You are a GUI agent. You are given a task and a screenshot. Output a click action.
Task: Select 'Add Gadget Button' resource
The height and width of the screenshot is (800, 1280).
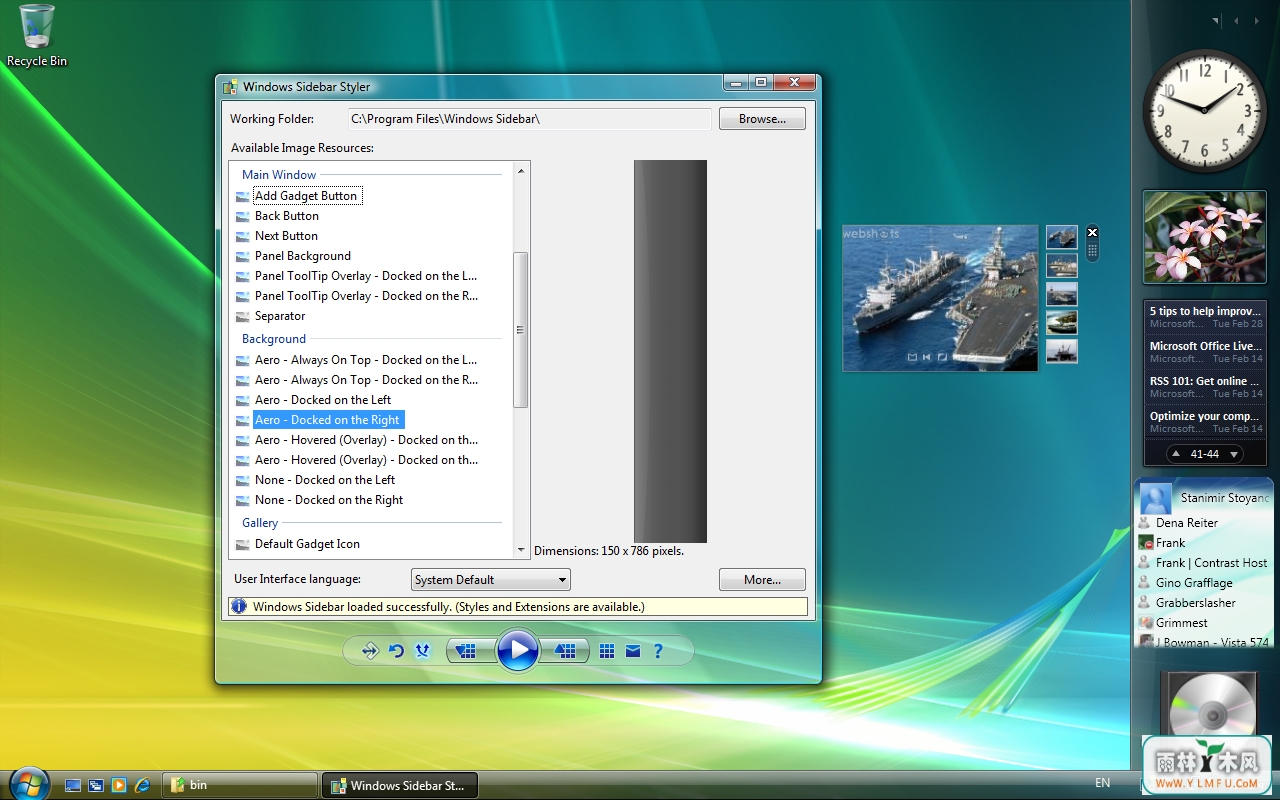pyautogui.click(x=305, y=196)
